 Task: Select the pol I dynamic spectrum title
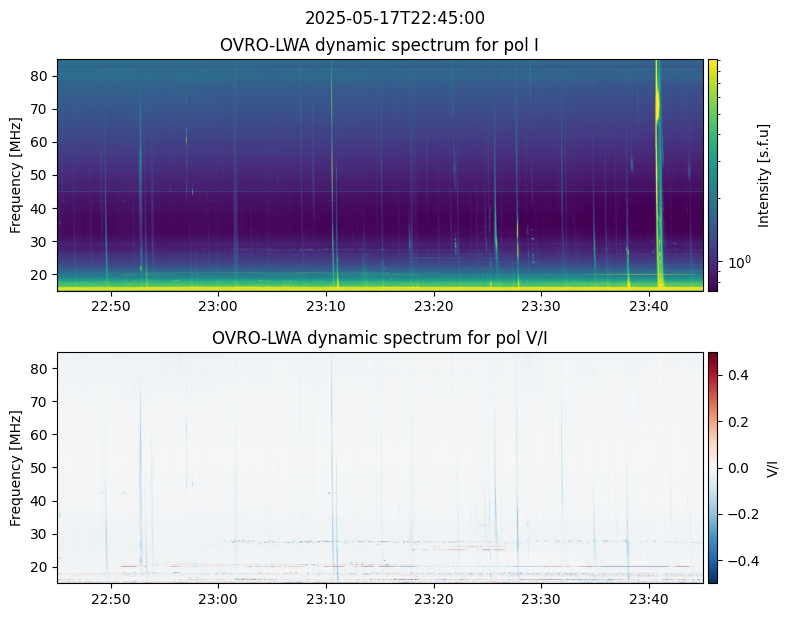380,45
